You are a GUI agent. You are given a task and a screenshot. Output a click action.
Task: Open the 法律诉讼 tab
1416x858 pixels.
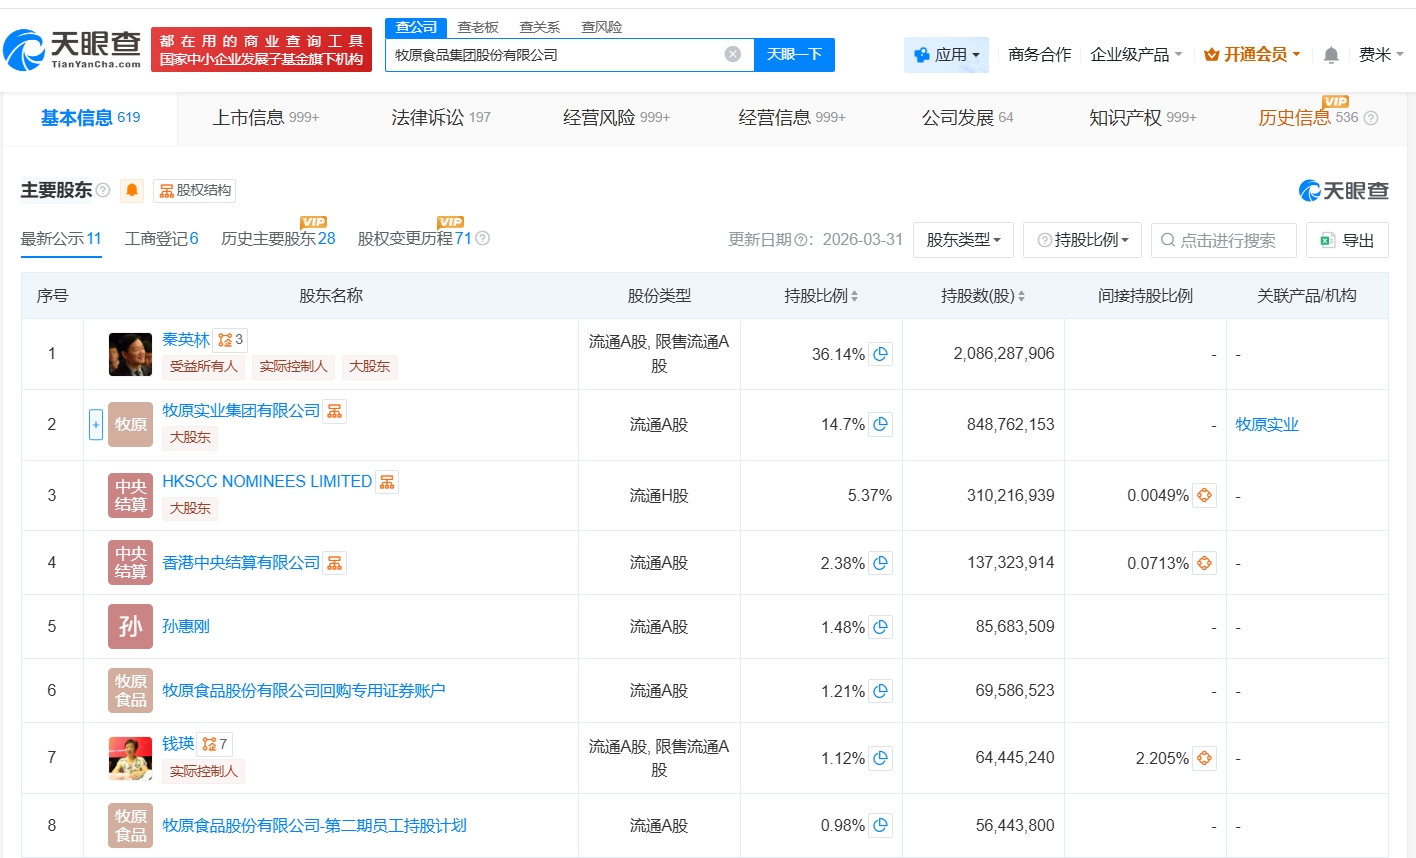[x=441, y=118]
